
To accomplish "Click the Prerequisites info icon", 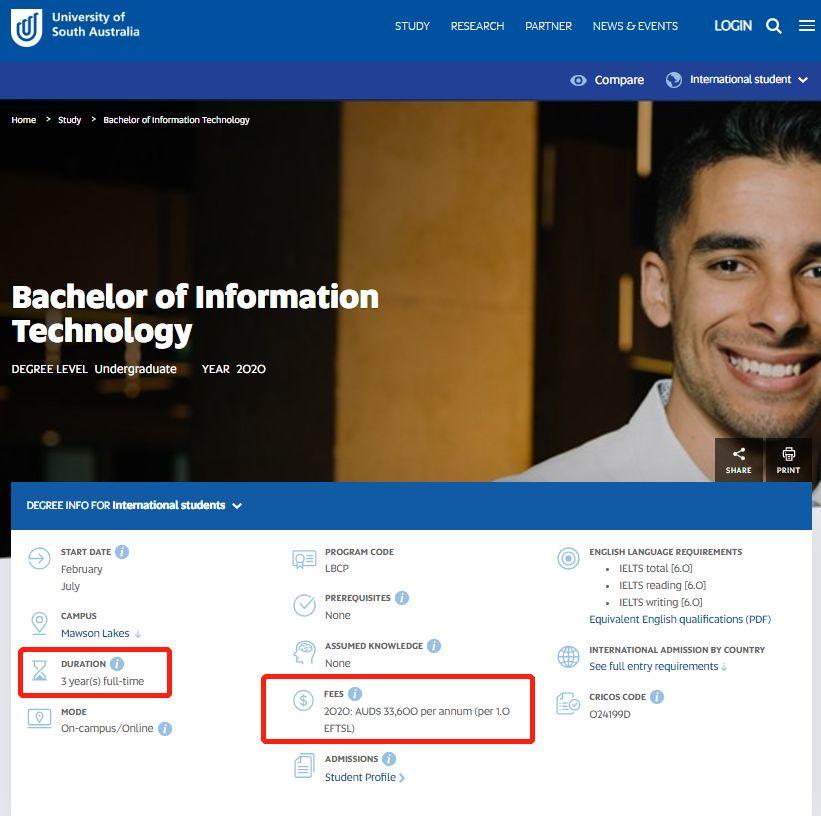I will click(x=402, y=598).
